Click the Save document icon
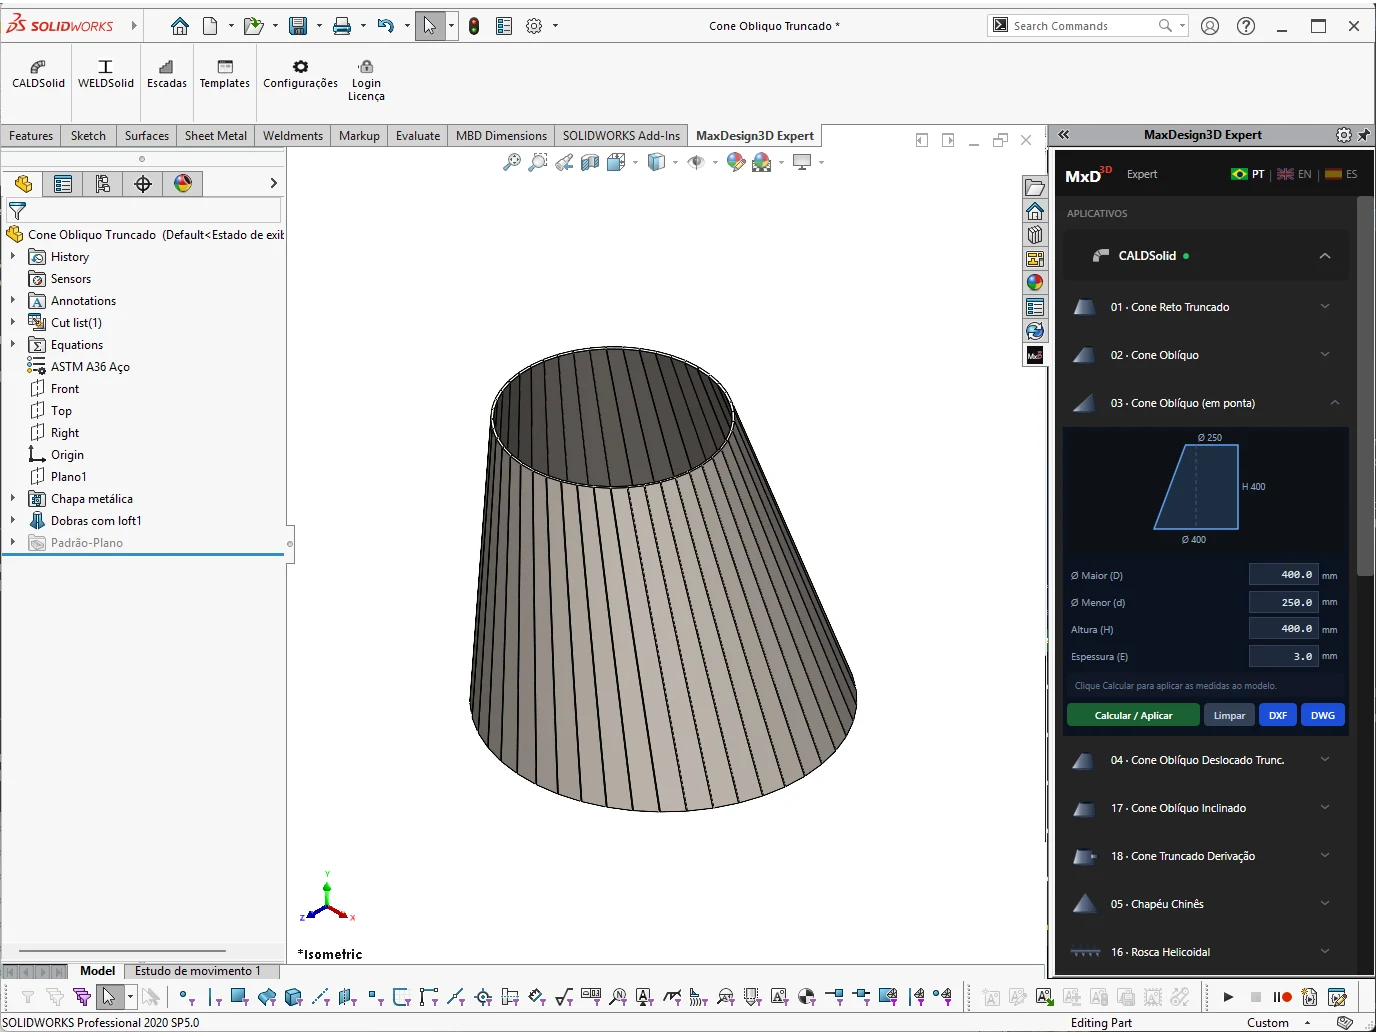This screenshot has width=1376, height=1032. tap(298, 26)
